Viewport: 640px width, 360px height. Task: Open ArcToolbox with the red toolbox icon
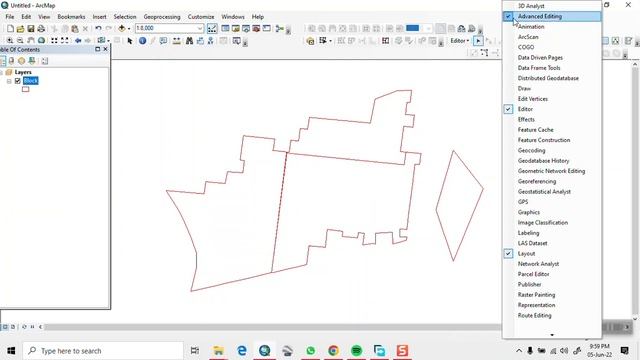pyautogui.click(x=256, y=29)
